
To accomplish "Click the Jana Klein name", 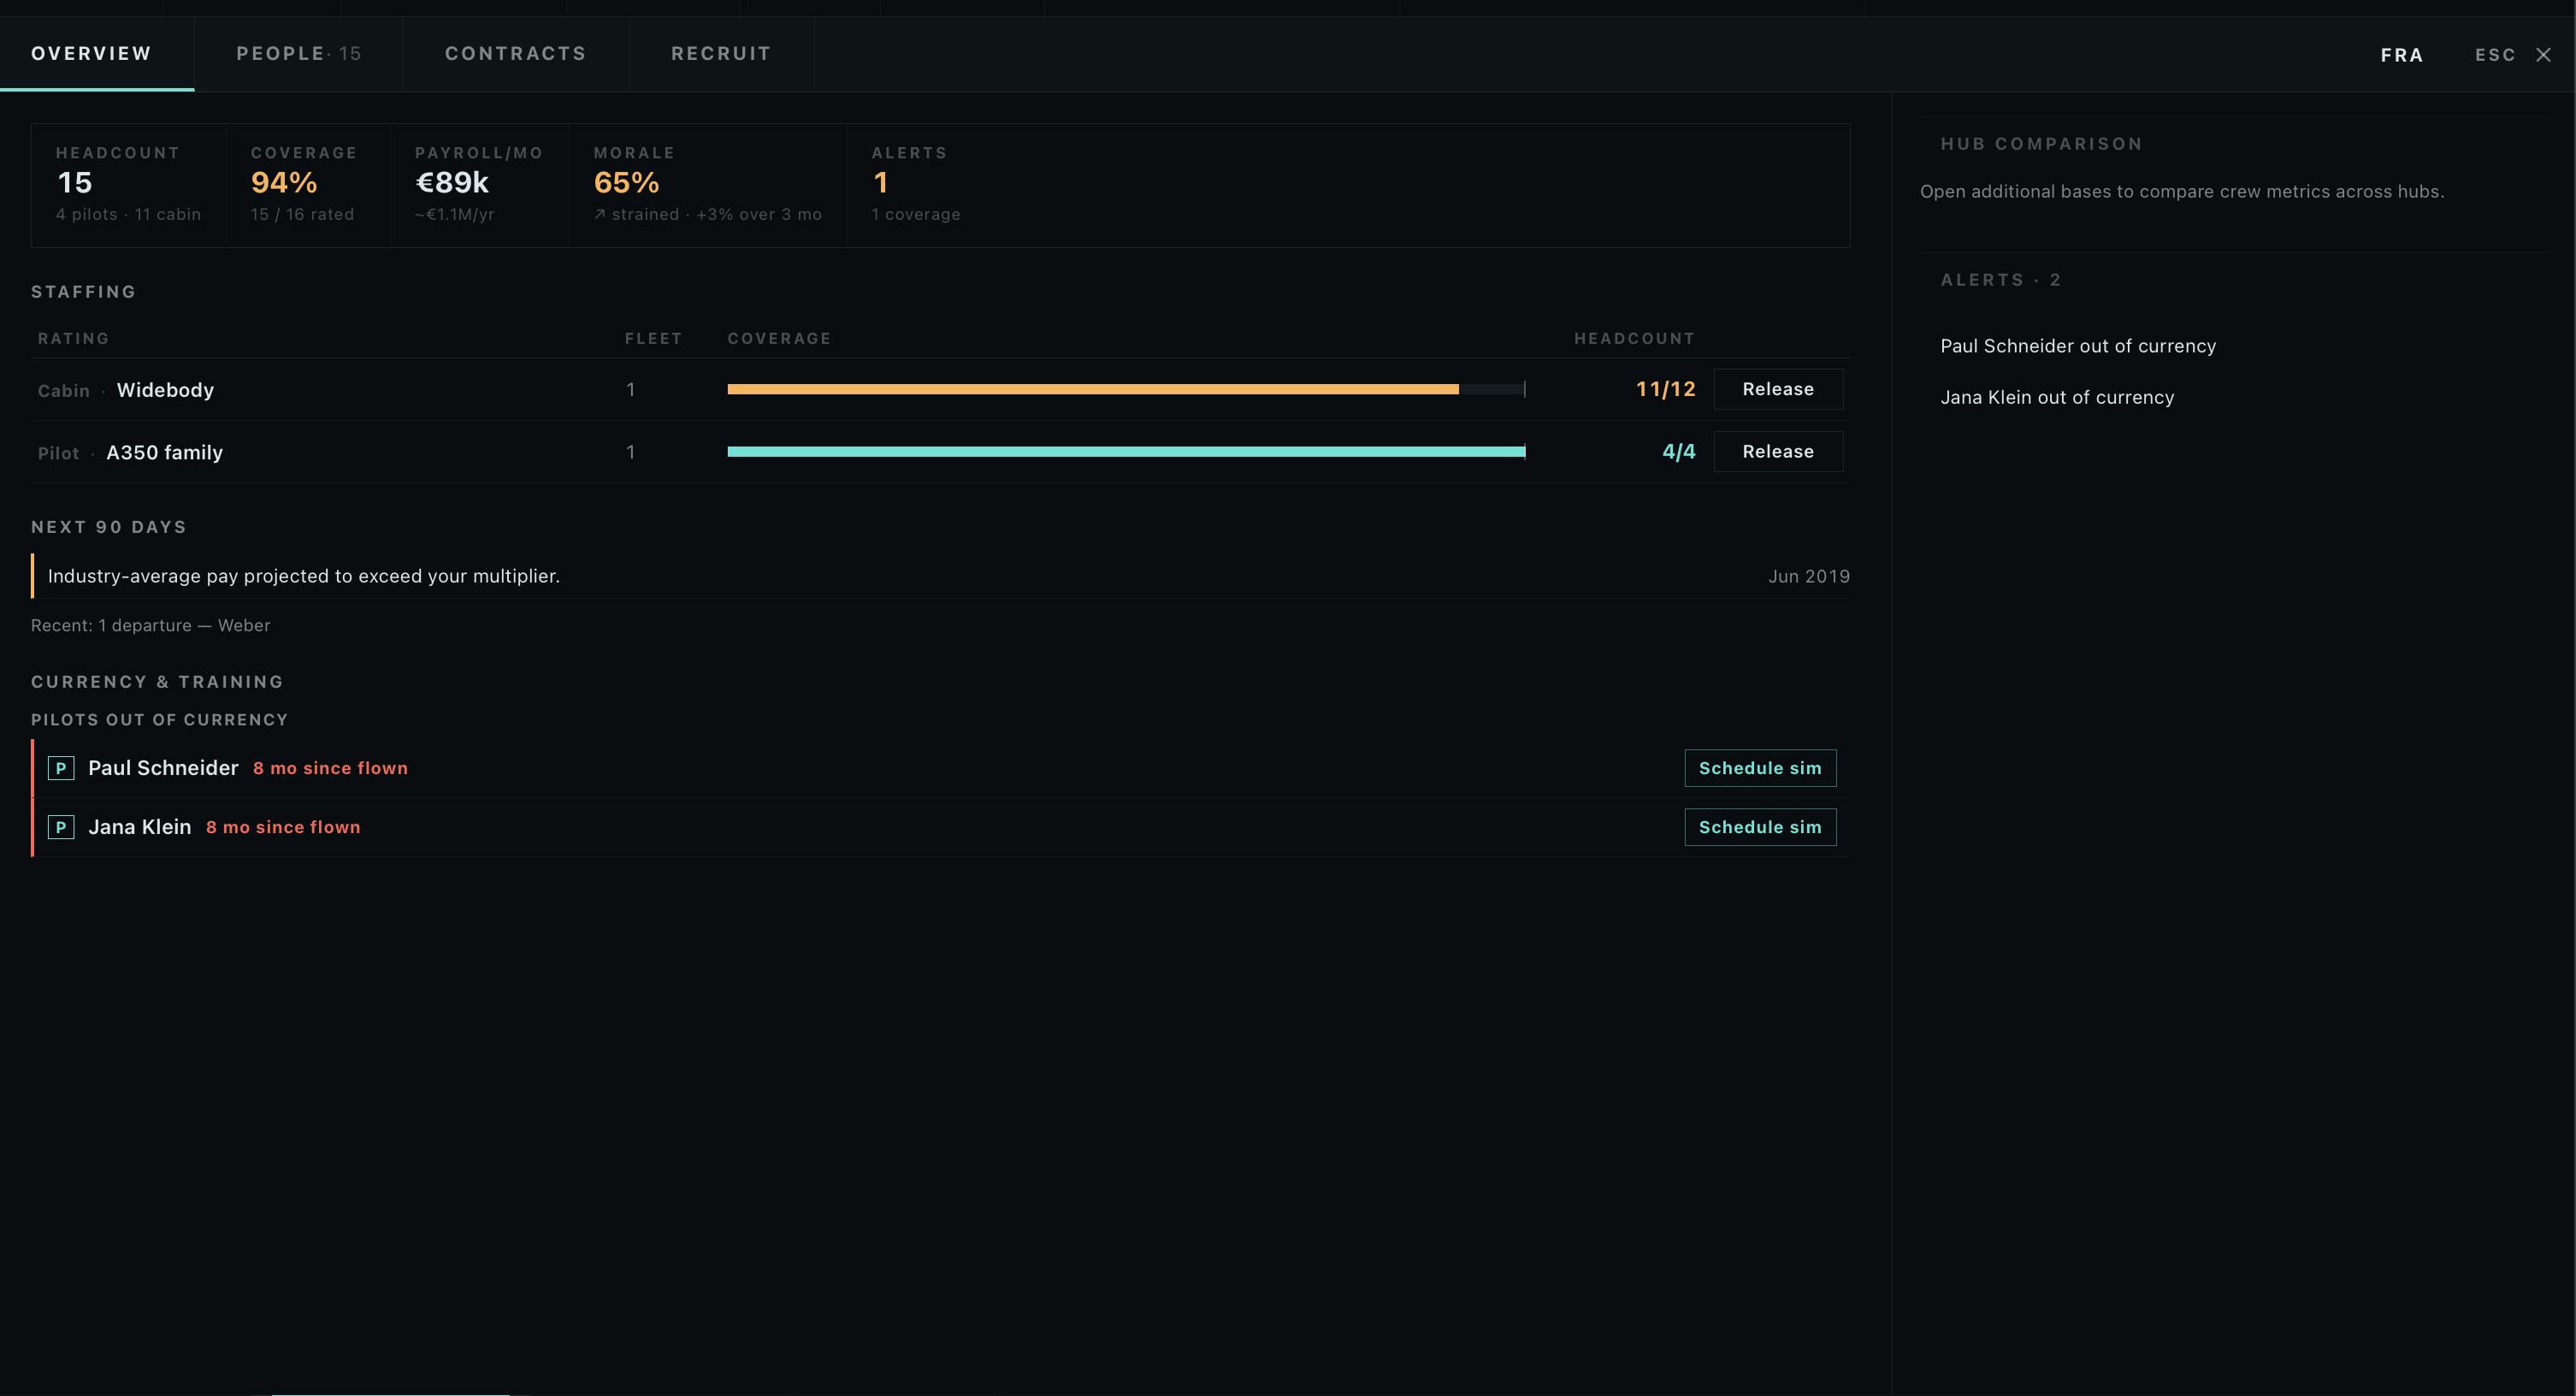I will [139, 827].
